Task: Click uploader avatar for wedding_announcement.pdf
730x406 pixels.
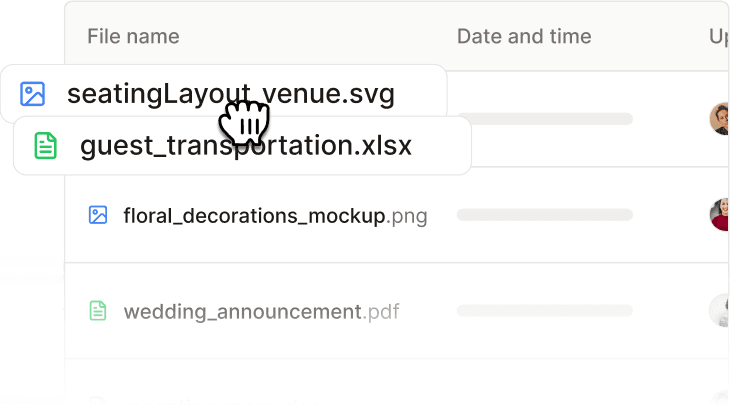Action: [719, 310]
